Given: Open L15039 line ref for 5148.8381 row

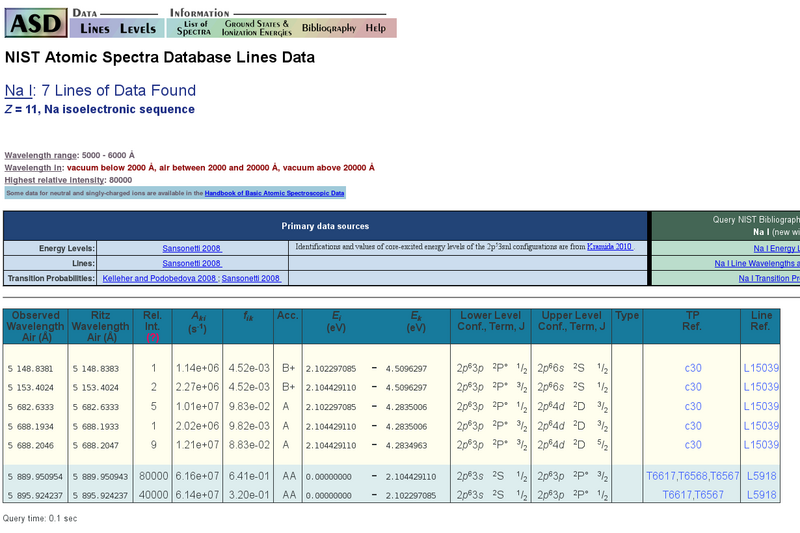Looking at the screenshot, I should tap(761, 368).
